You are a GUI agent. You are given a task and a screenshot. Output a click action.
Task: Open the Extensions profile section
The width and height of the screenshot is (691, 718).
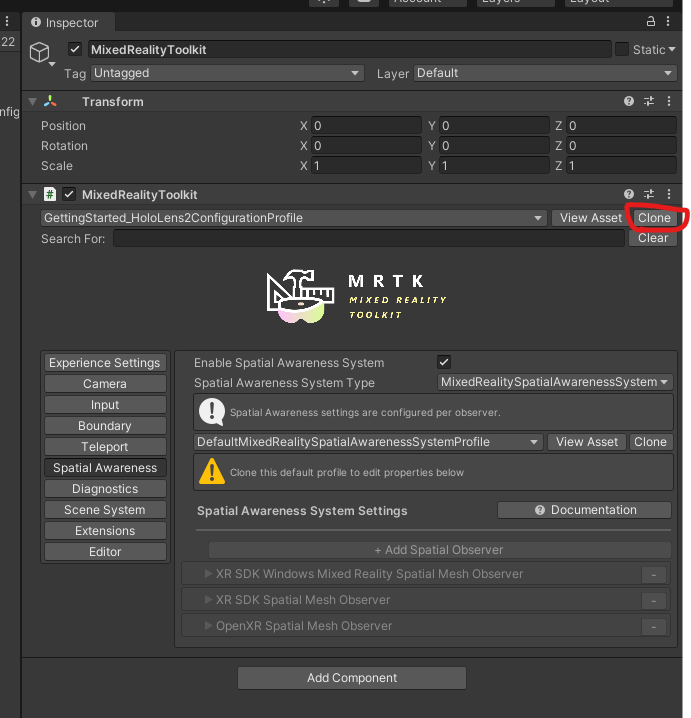click(x=105, y=531)
